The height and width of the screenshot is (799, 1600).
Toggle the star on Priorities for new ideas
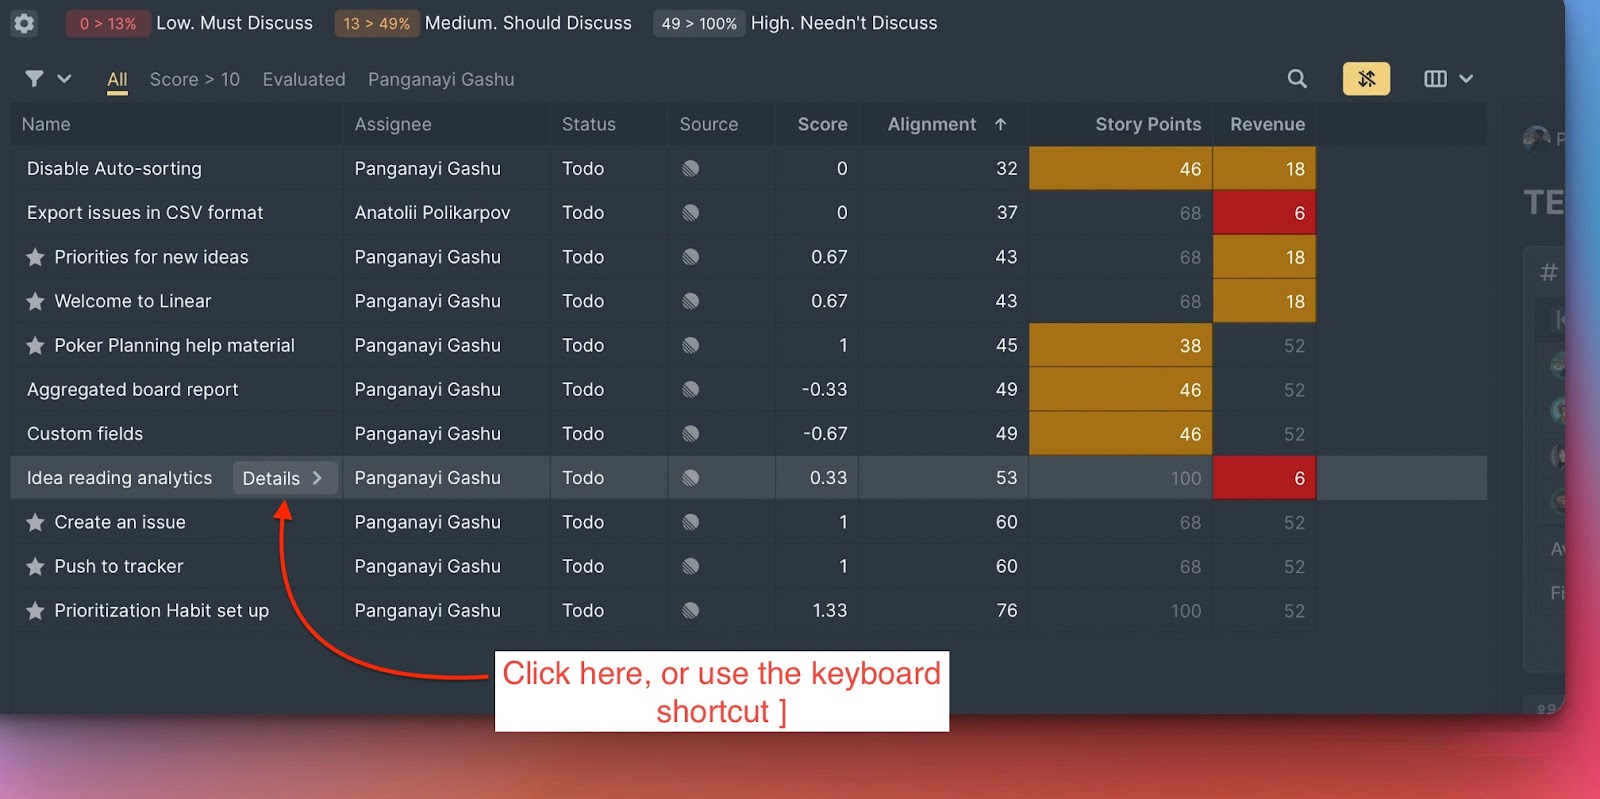point(35,257)
